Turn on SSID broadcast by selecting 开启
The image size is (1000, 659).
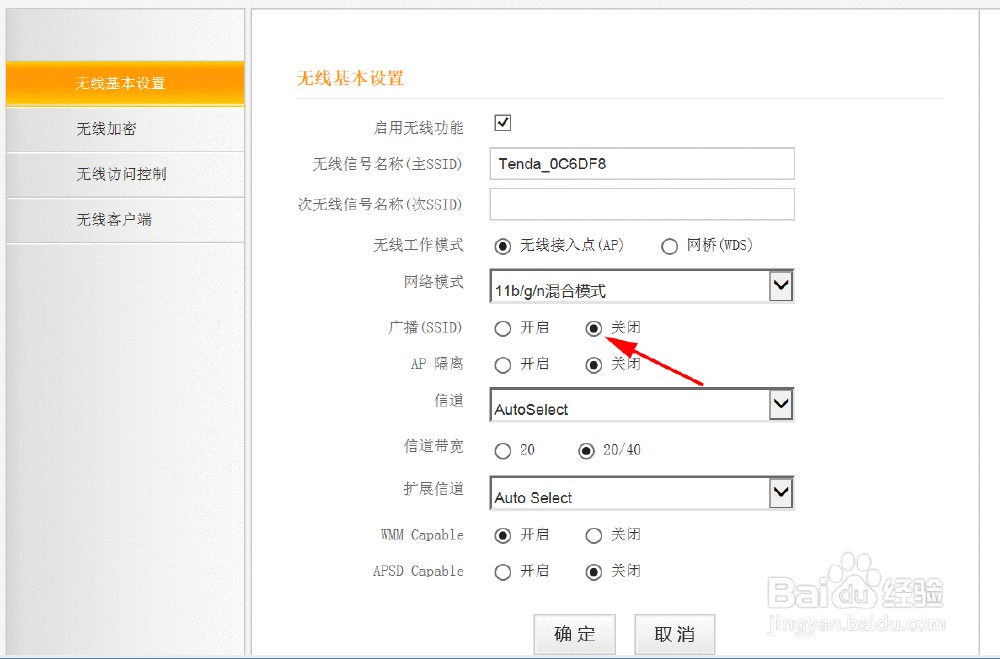click(x=503, y=327)
